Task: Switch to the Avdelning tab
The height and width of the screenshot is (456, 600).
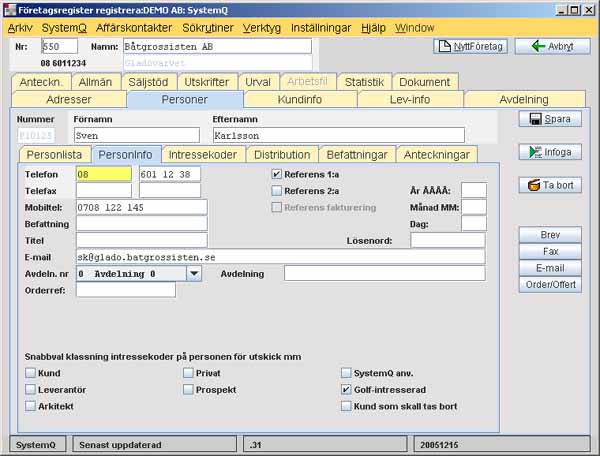Action: [524, 99]
